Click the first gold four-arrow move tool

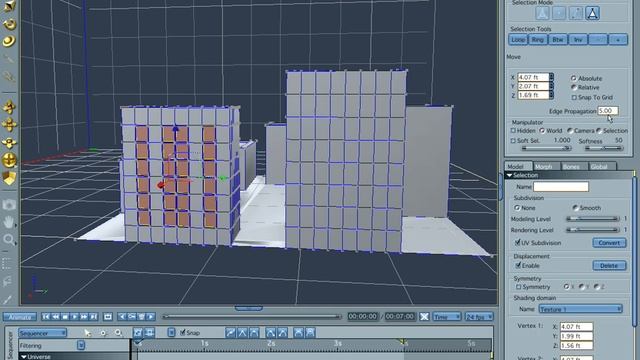(9, 107)
